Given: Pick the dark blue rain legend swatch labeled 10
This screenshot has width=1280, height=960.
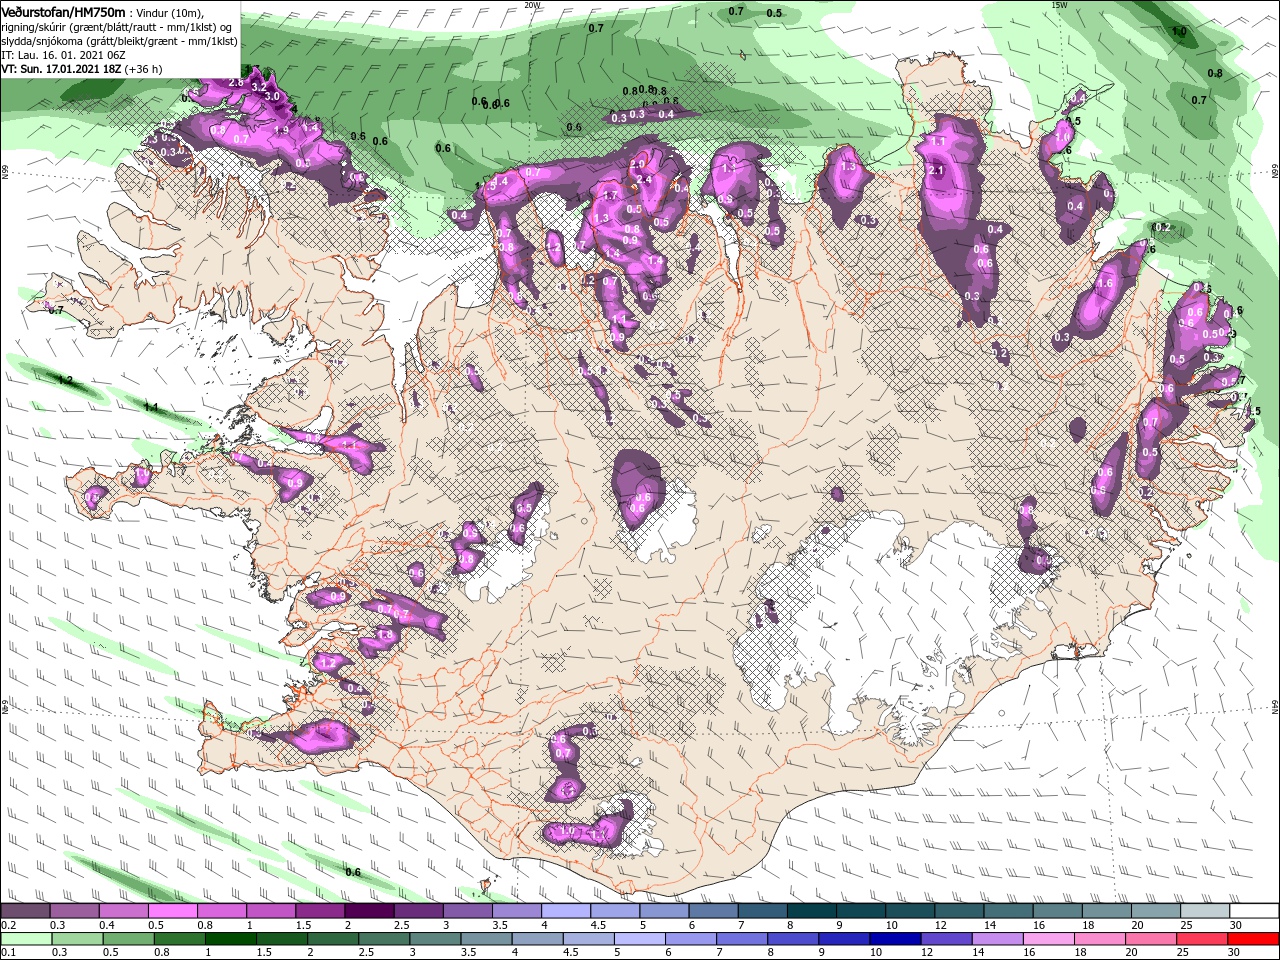Looking at the screenshot, I should [894, 939].
